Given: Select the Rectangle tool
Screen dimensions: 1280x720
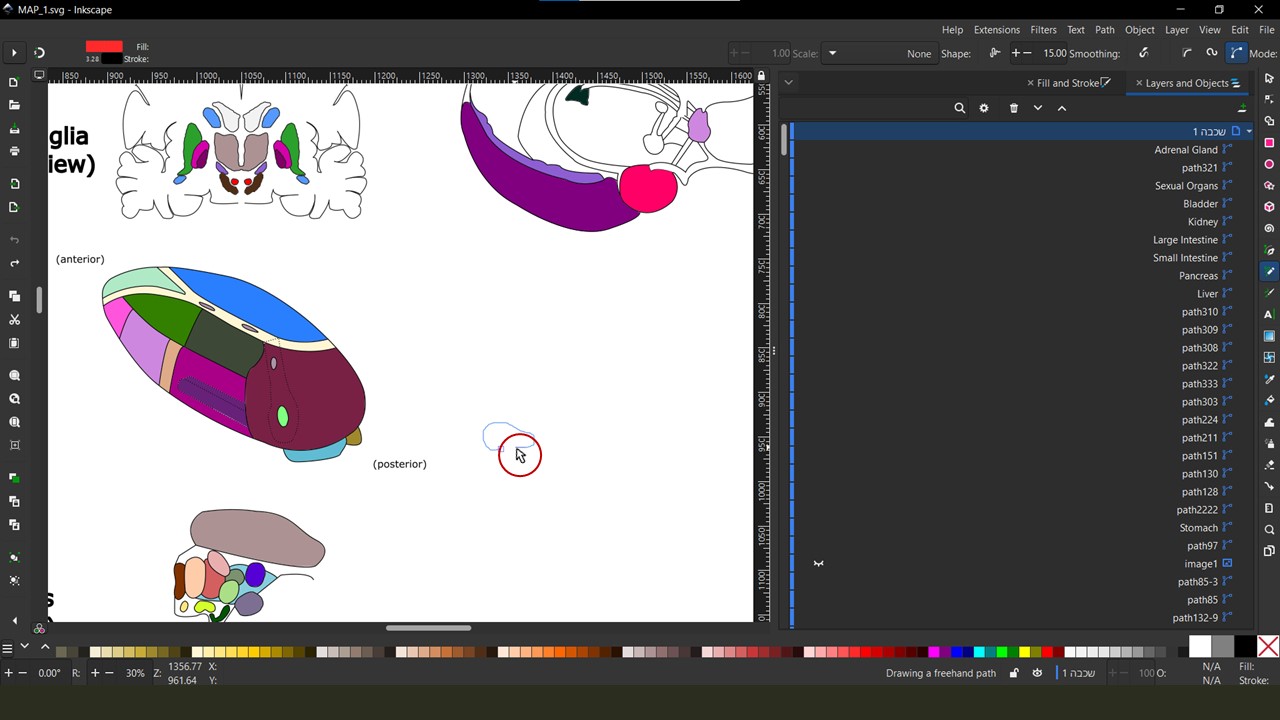Looking at the screenshot, I should coord(1269,142).
